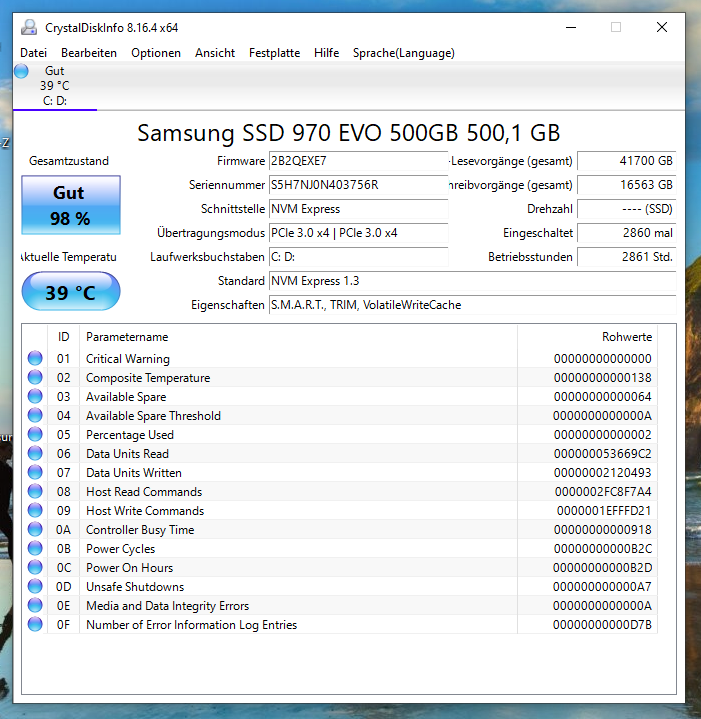Click the Eingeschaltet value 2860 mal
This screenshot has height=719, width=701.
[x=626, y=233]
